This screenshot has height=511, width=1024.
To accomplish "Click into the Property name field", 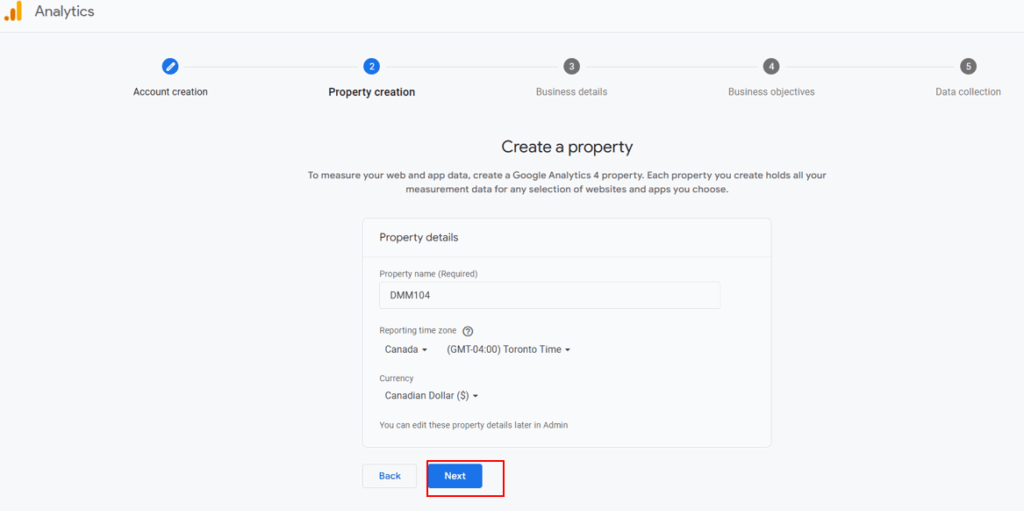I will pyautogui.click(x=550, y=295).
